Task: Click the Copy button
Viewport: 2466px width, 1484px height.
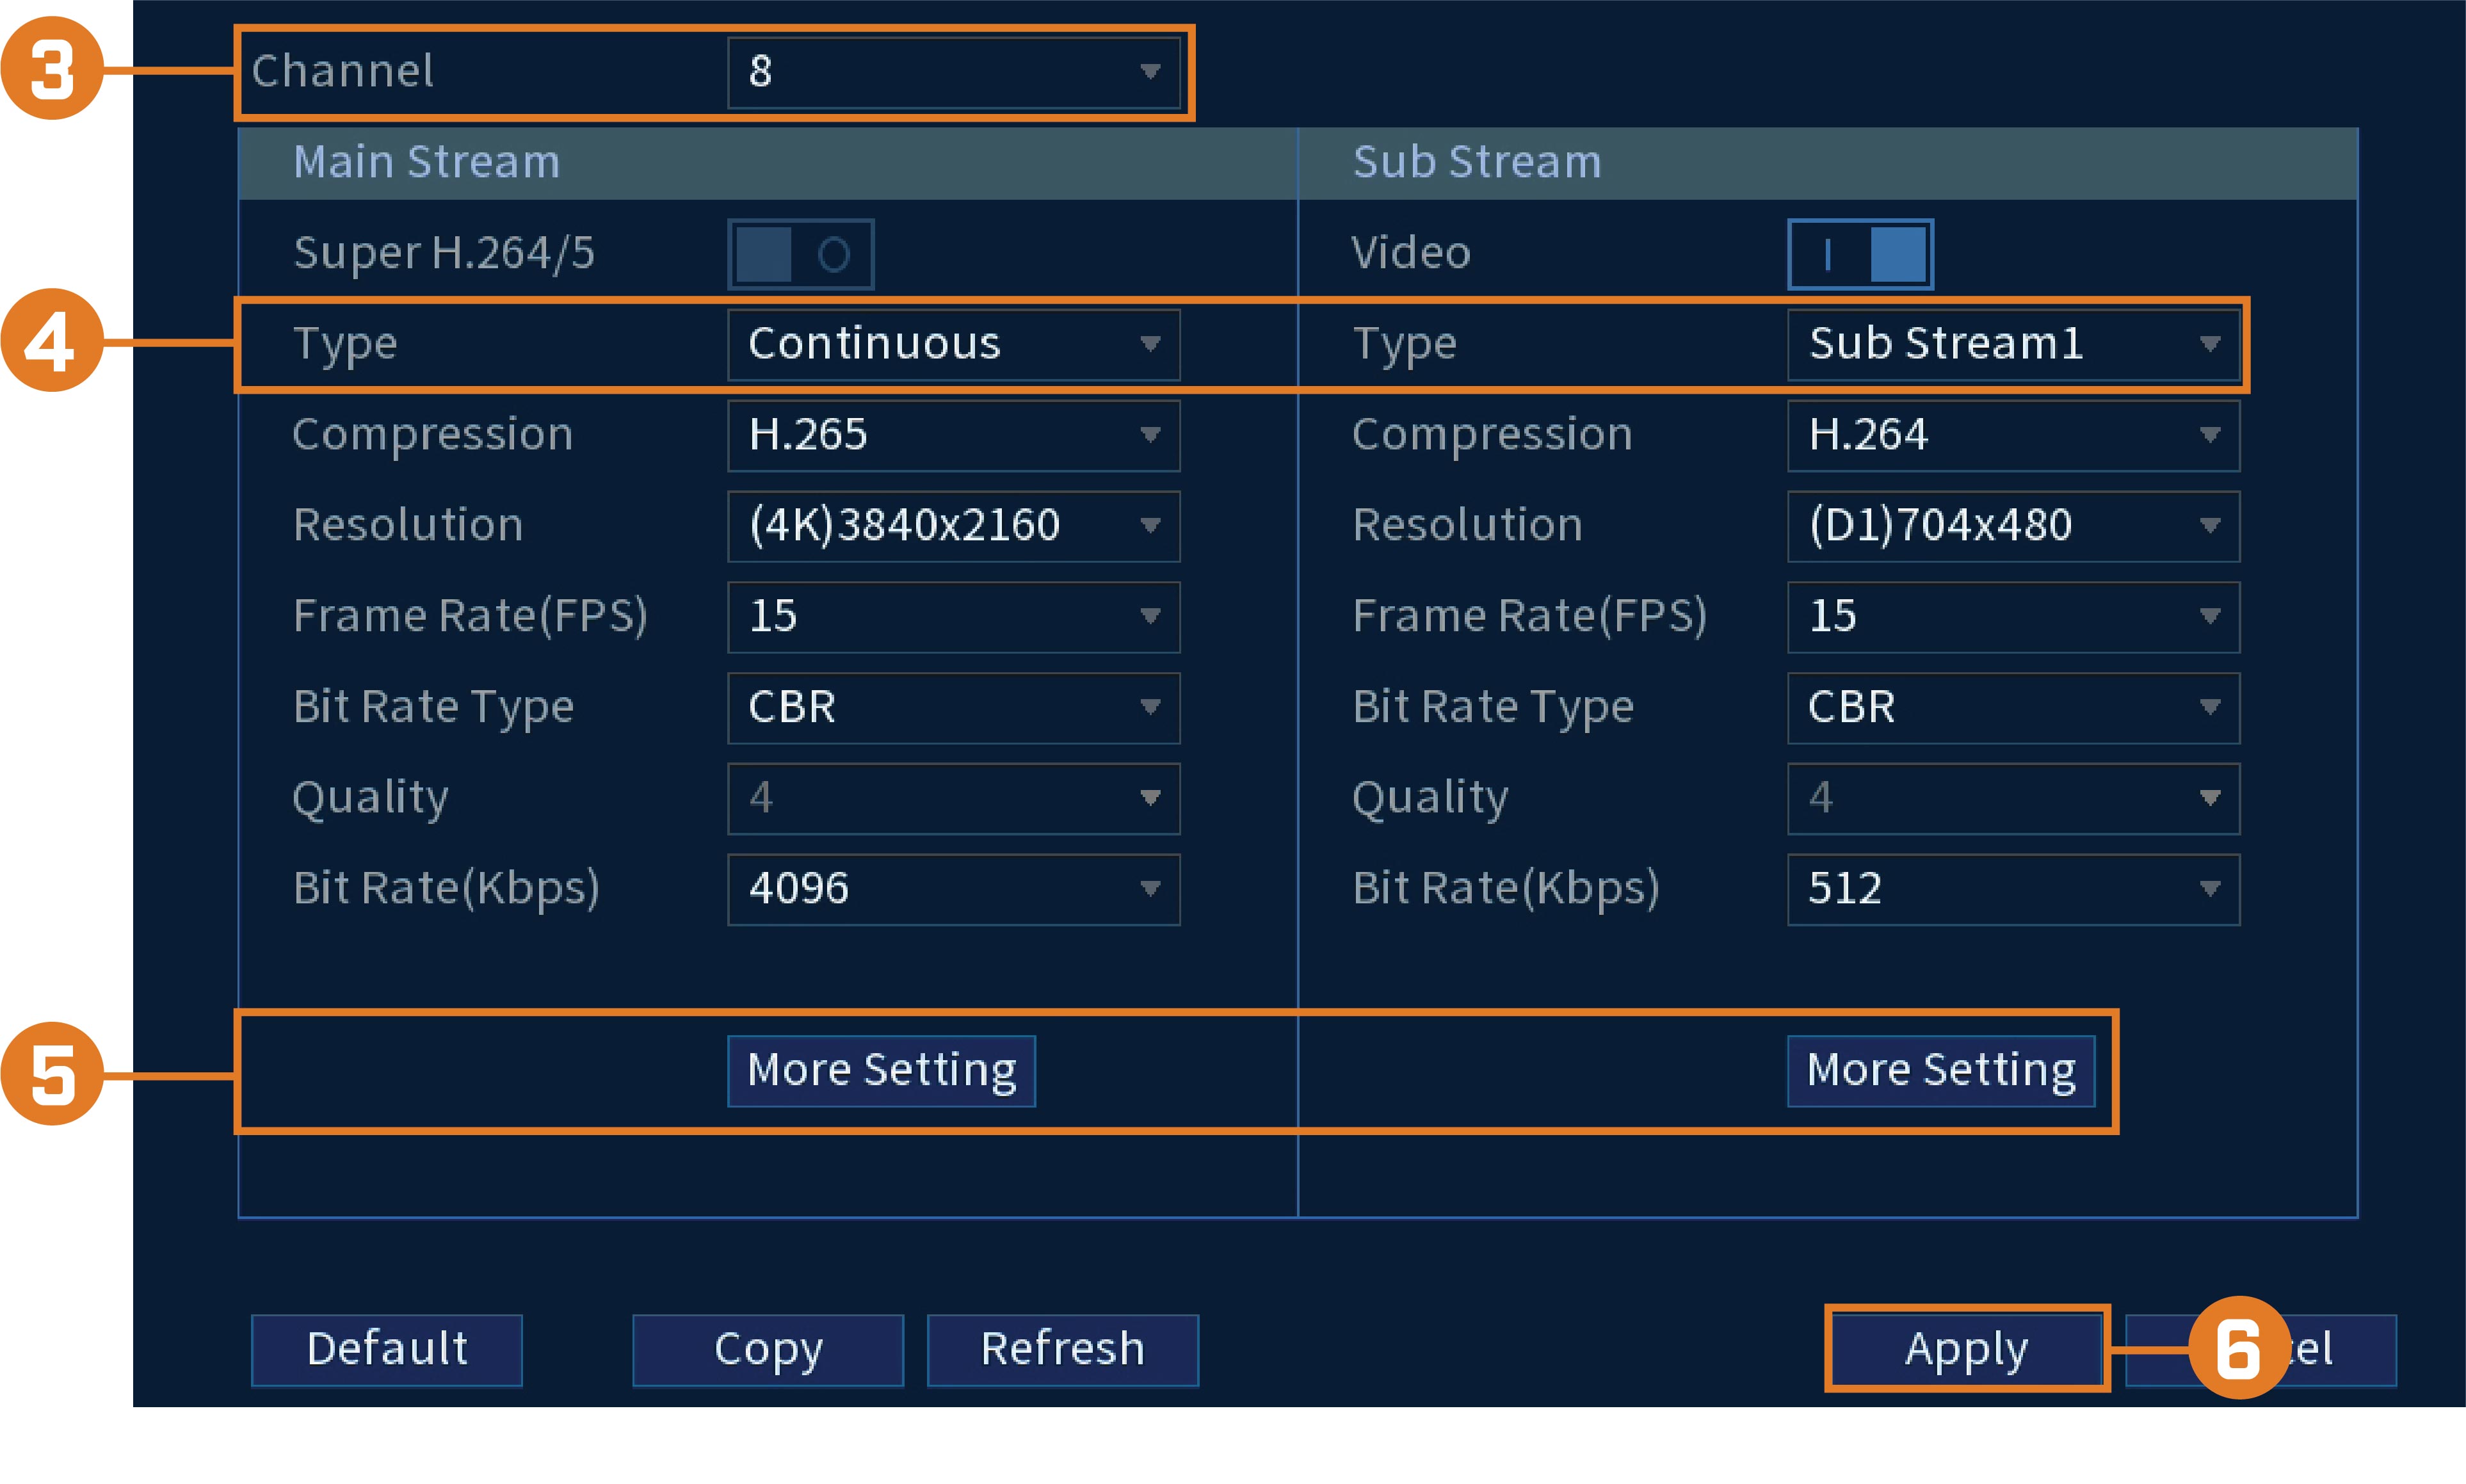Action: 768,1350
